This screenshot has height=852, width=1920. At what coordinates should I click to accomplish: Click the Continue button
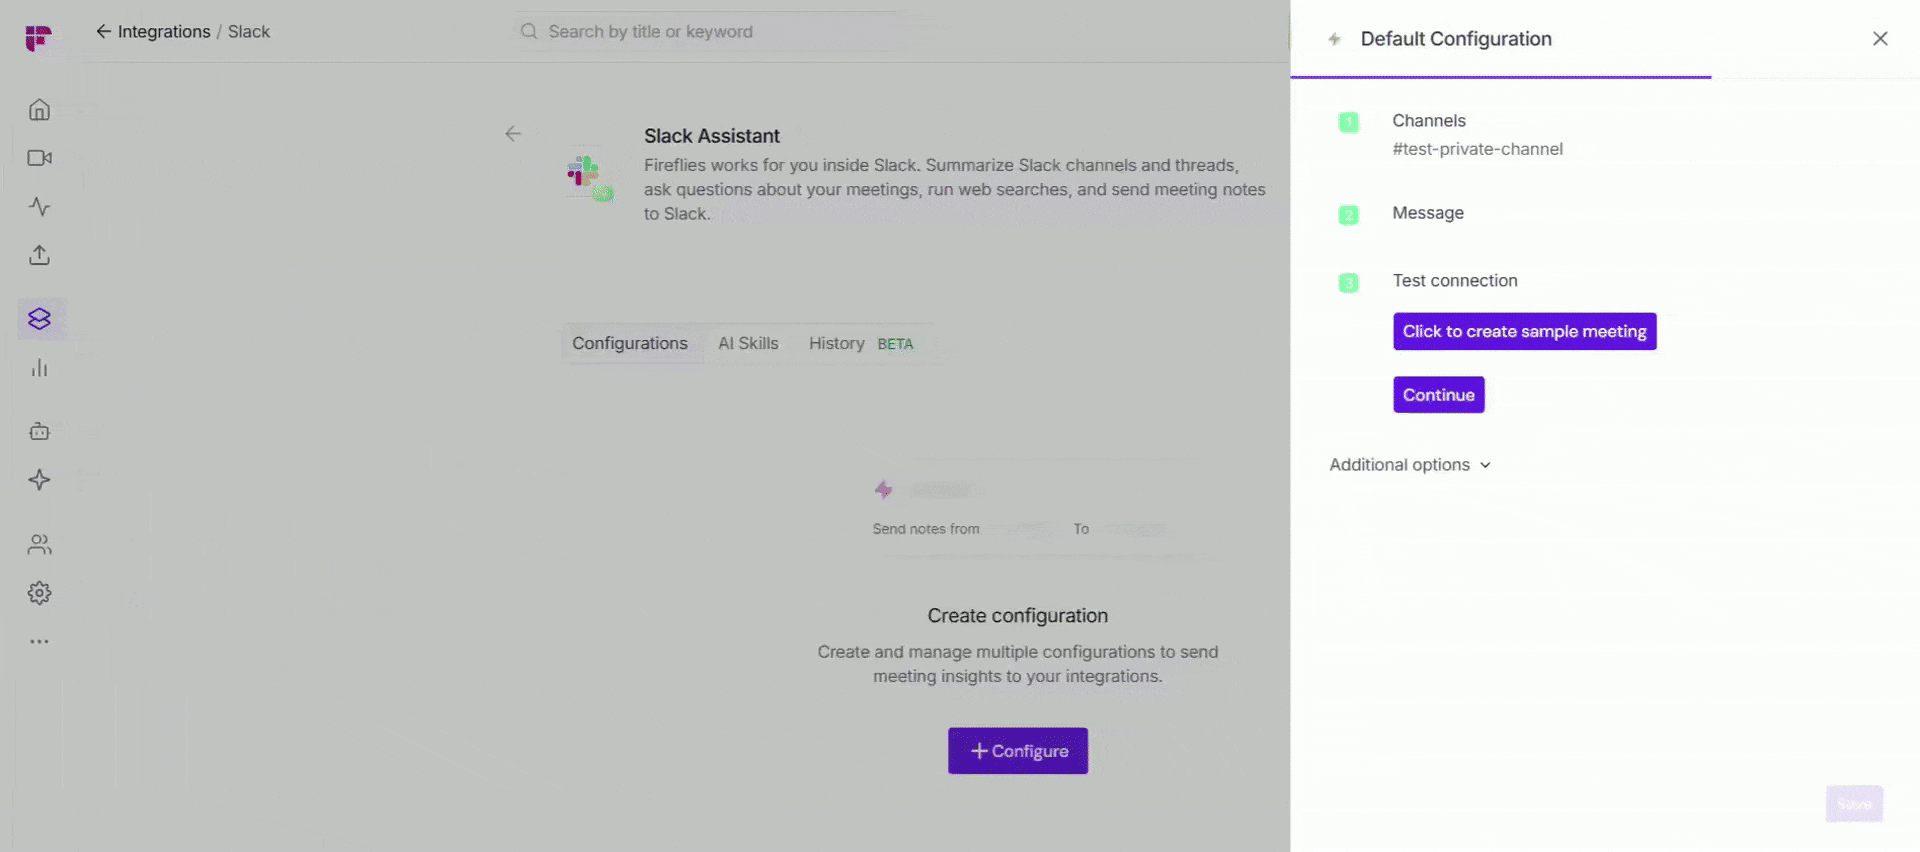tap(1438, 394)
